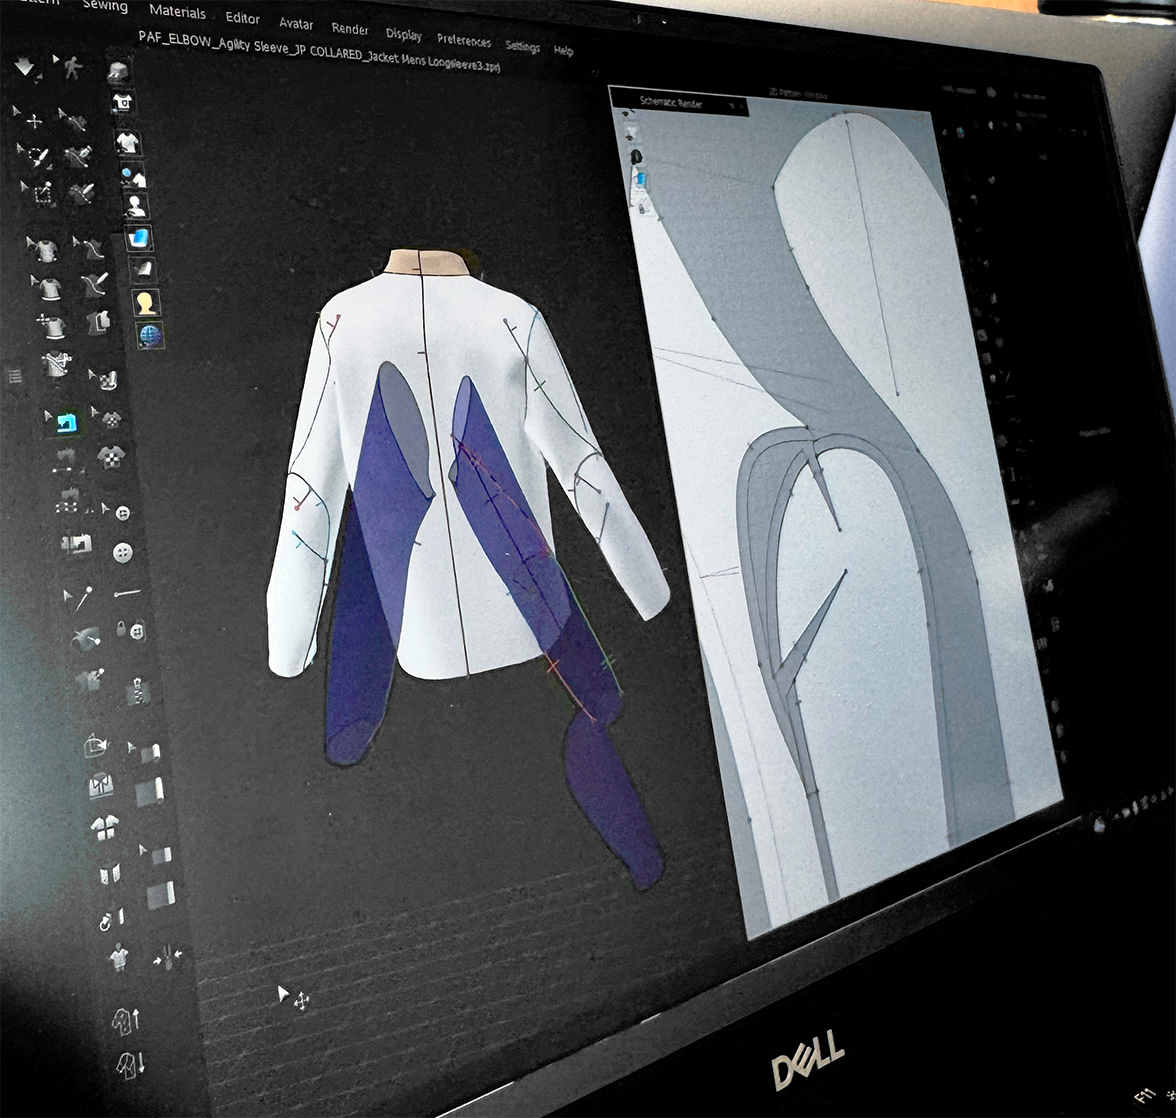Click the sewing machine icon below Free Sewing

[x=75, y=543]
